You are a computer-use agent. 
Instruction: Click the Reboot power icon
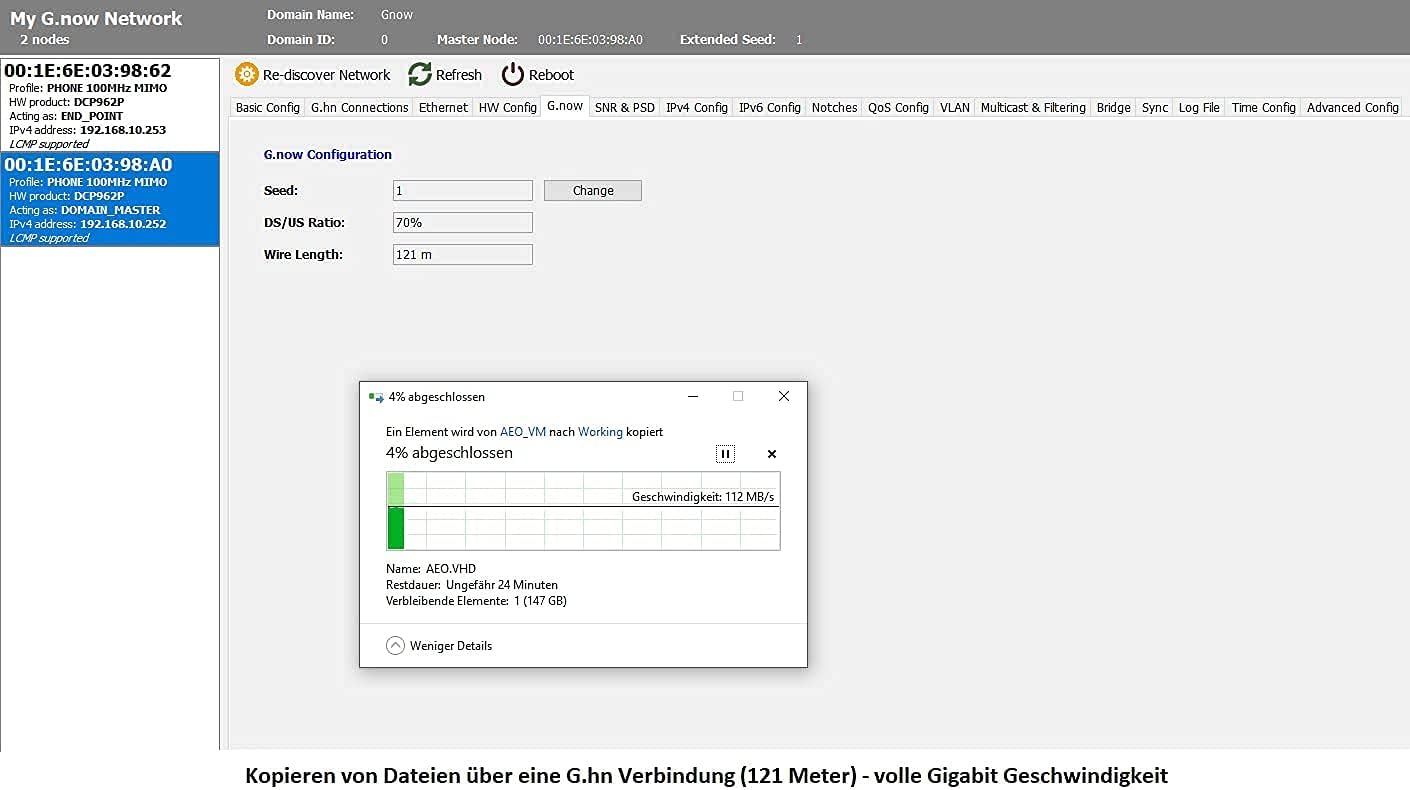click(513, 75)
